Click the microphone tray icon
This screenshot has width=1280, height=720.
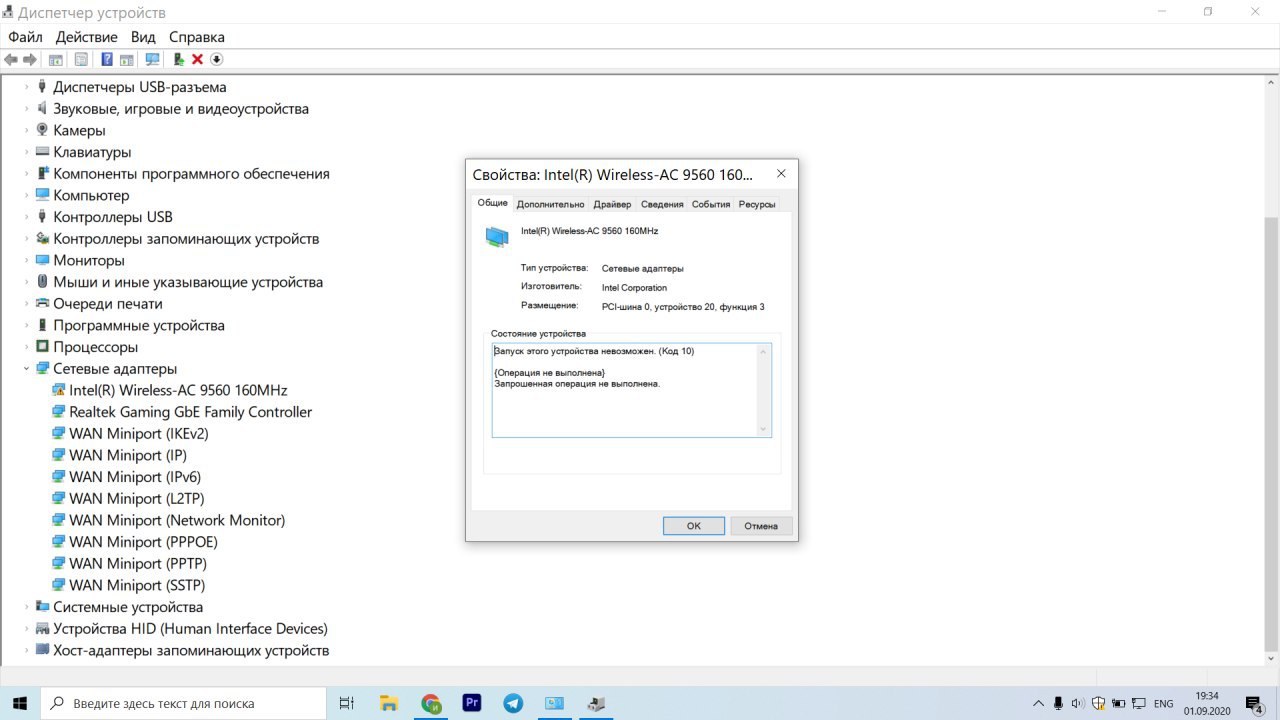pyautogui.click(x=1058, y=703)
